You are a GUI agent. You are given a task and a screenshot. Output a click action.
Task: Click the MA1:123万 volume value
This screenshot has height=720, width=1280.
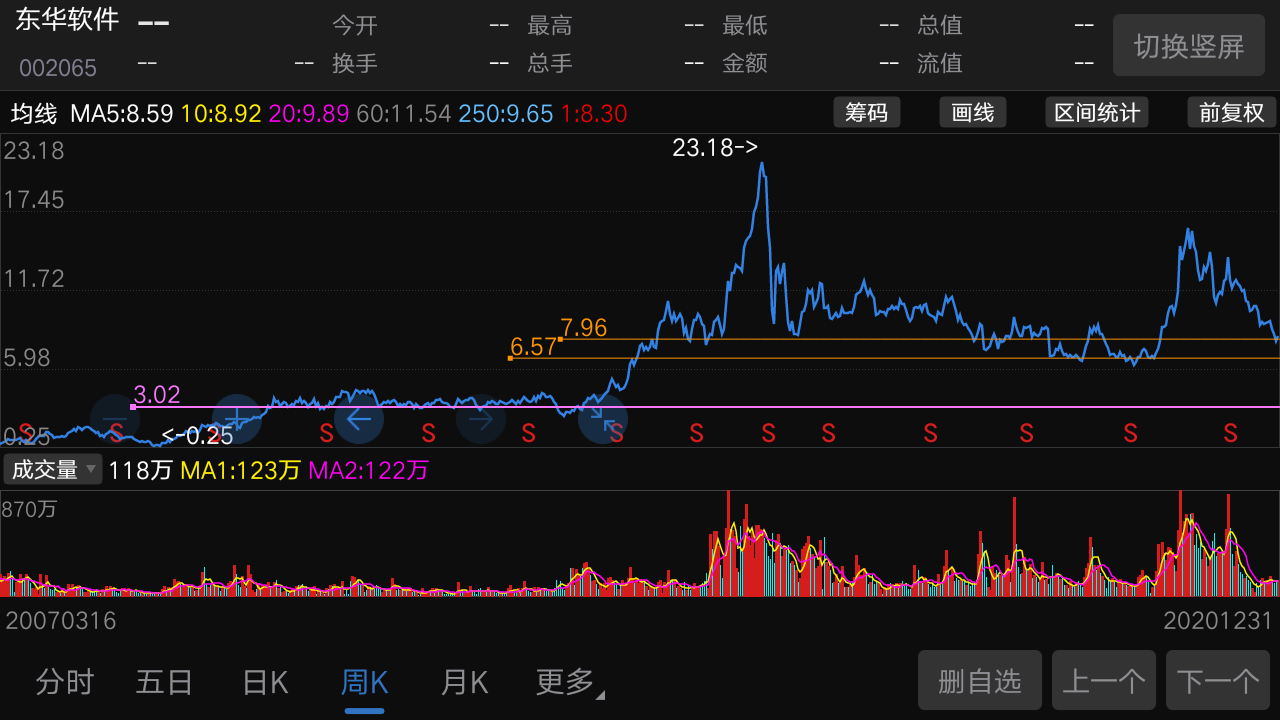tap(240, 470)
